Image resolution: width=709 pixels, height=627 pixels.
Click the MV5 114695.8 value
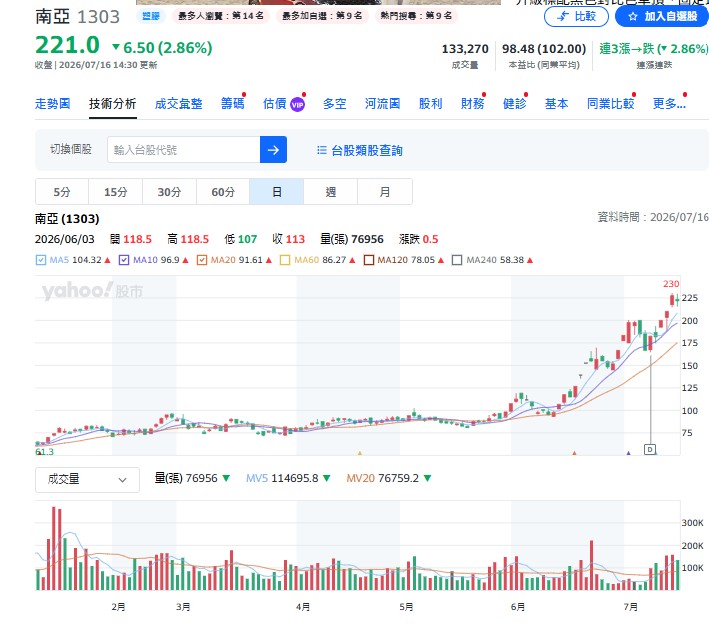(294, 478)
